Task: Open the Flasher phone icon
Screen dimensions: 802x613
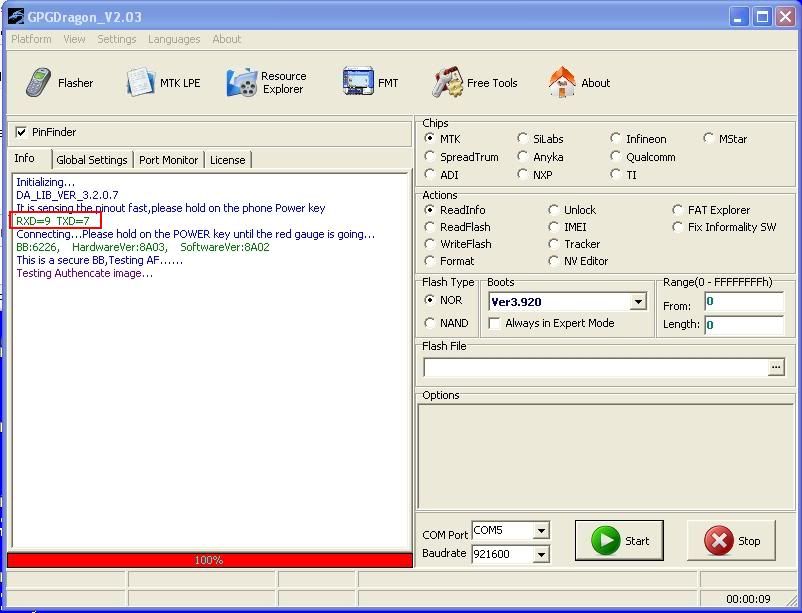Action: click(x=40, y=83)
